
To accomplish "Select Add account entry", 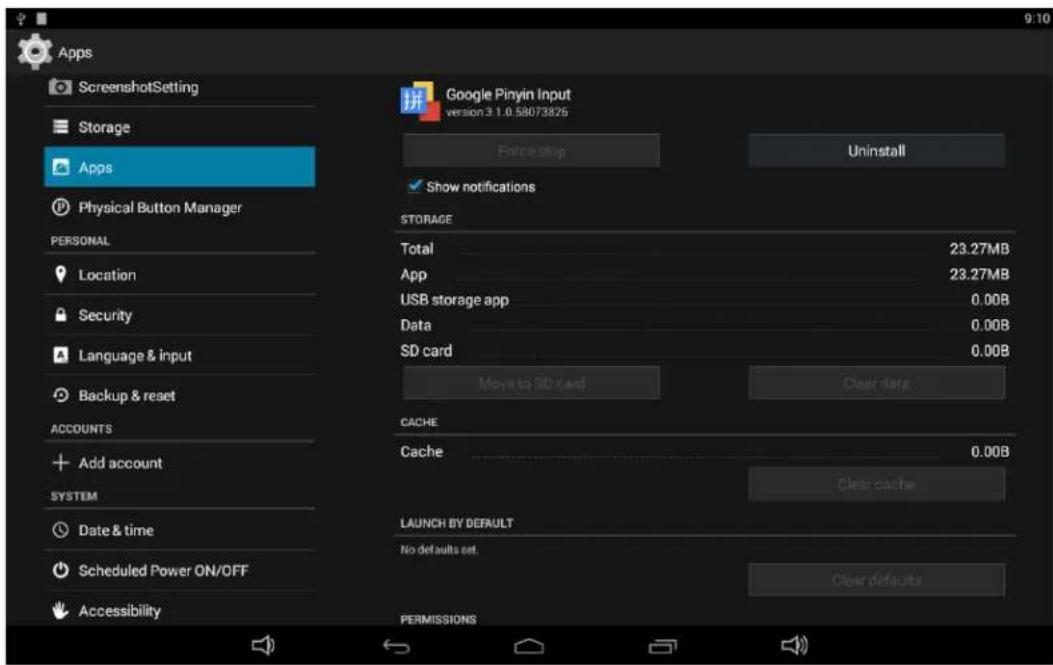I will [179, 462].
